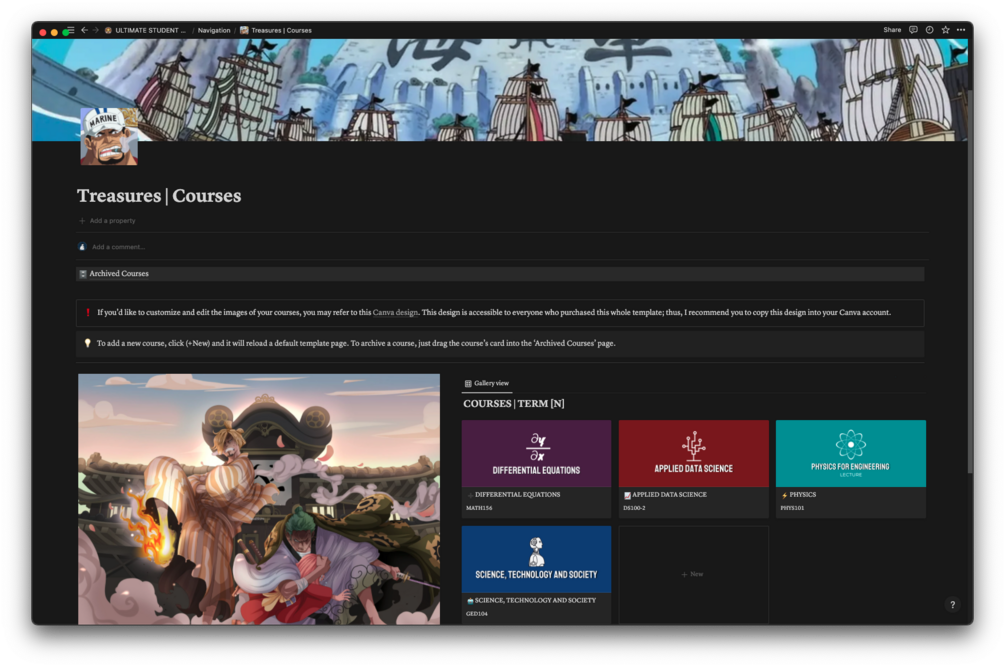The image size is (1005, 667).
Task: Go back with the left arrow
Action: pos(84,30)
